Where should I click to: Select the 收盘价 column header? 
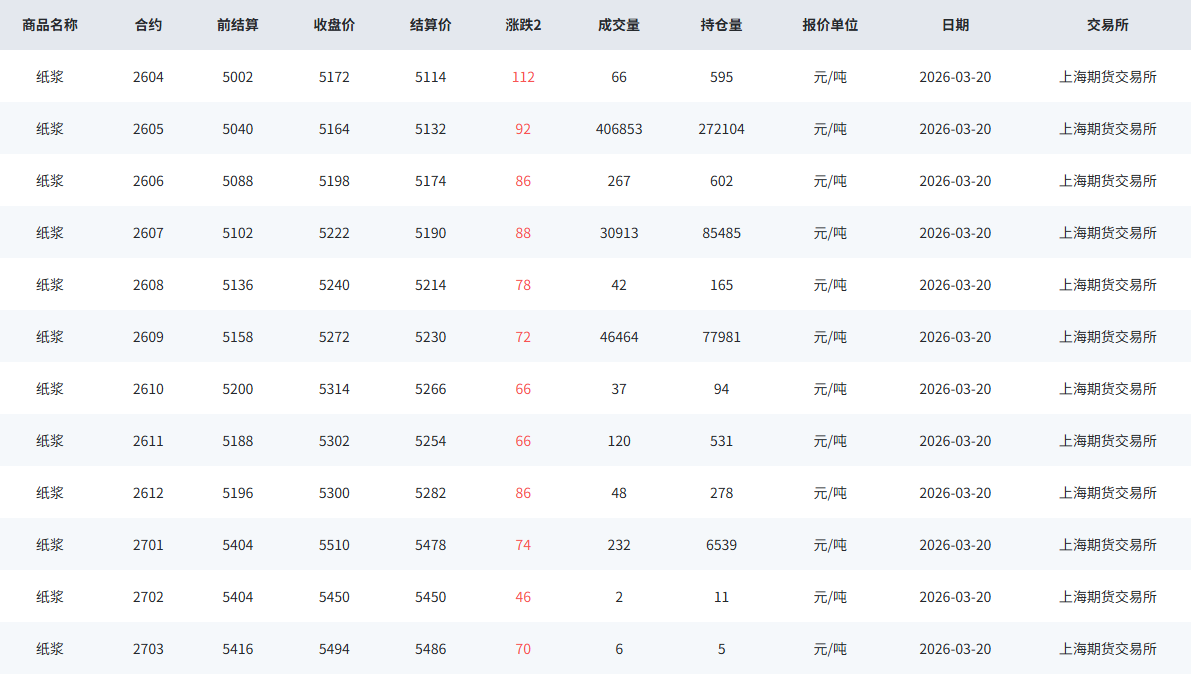tap(334, 25)
